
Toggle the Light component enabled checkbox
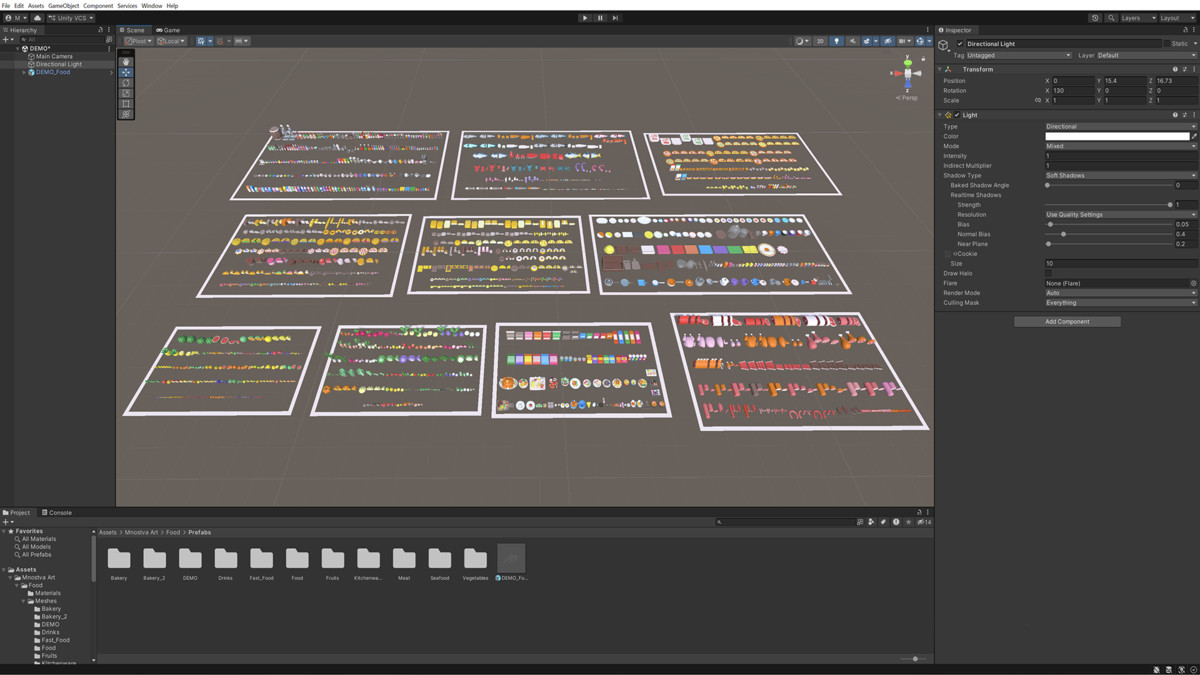click(x=957, y=115)
